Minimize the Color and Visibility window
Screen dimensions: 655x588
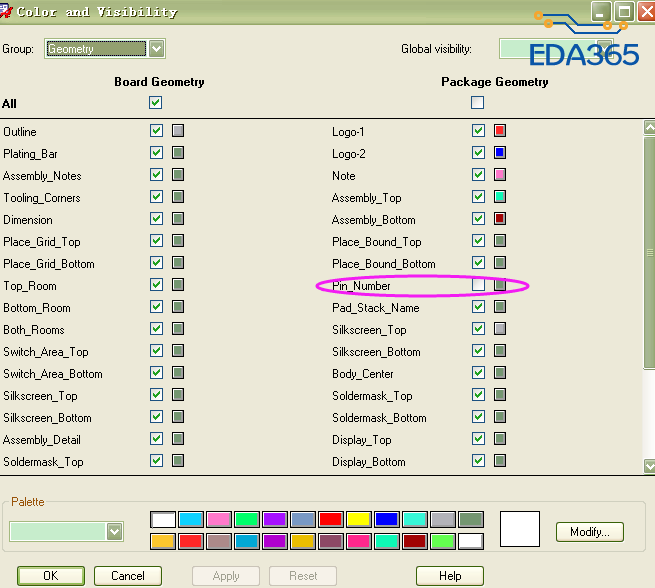pyautogui.click(x=602, y=11)
